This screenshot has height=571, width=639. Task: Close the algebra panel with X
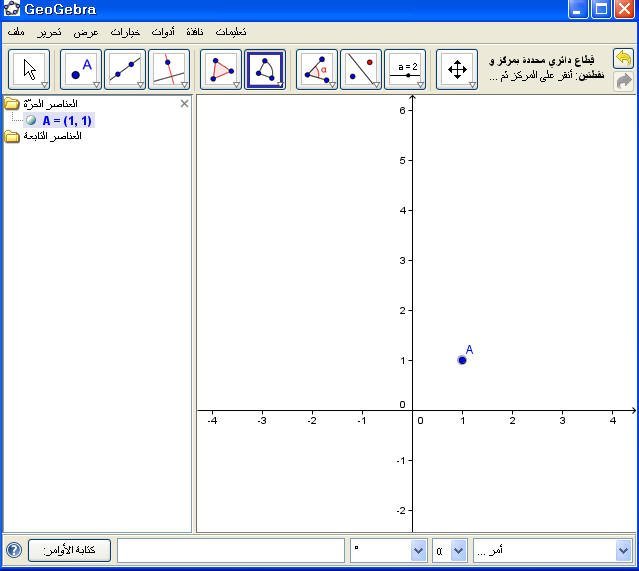pos(184,103)
